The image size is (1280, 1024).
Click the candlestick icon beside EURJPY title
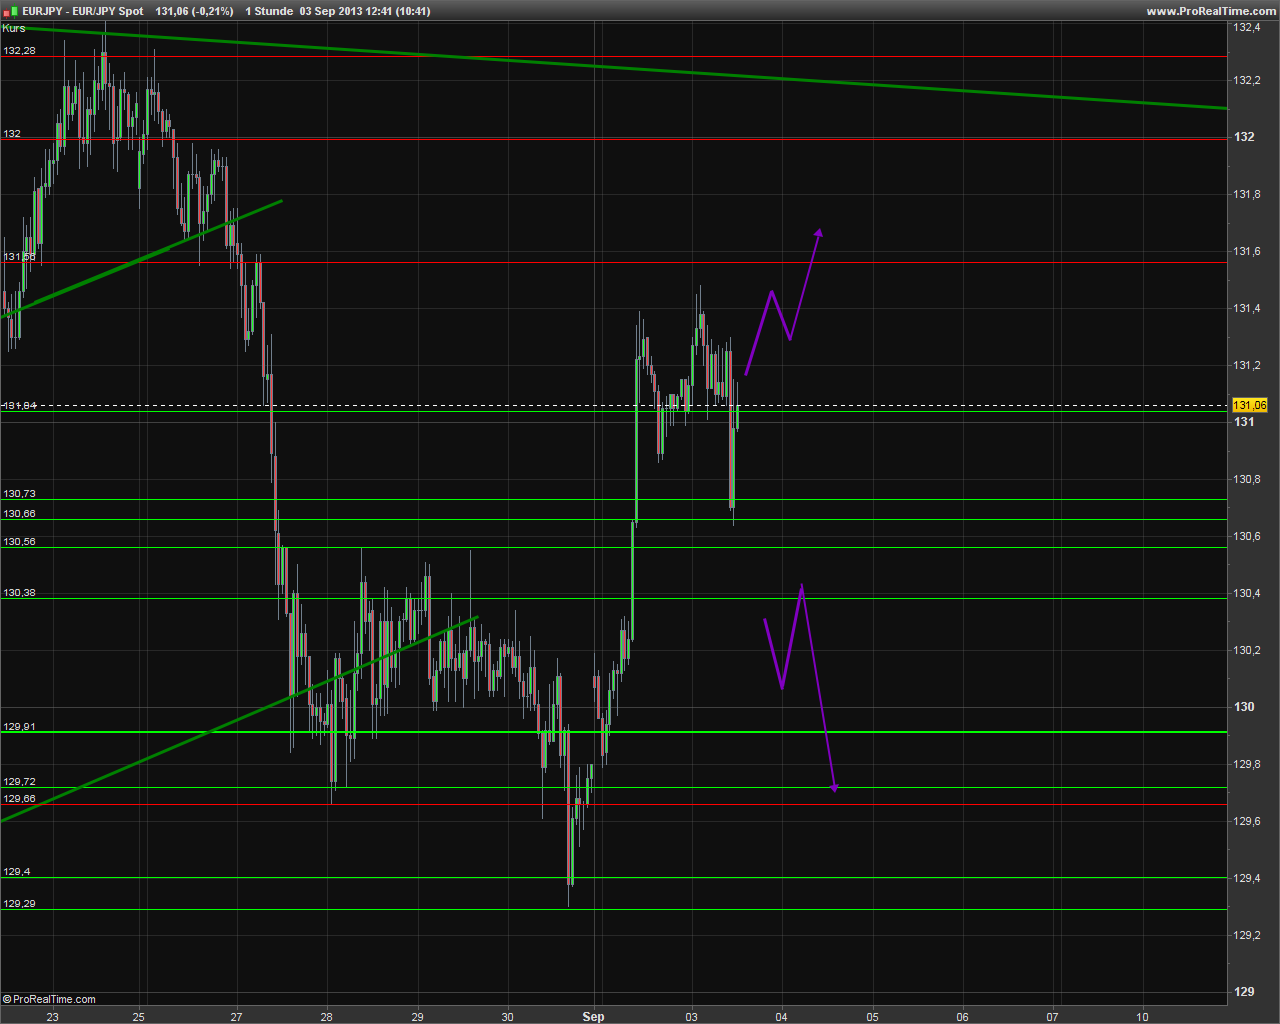[x=10, y=11]
